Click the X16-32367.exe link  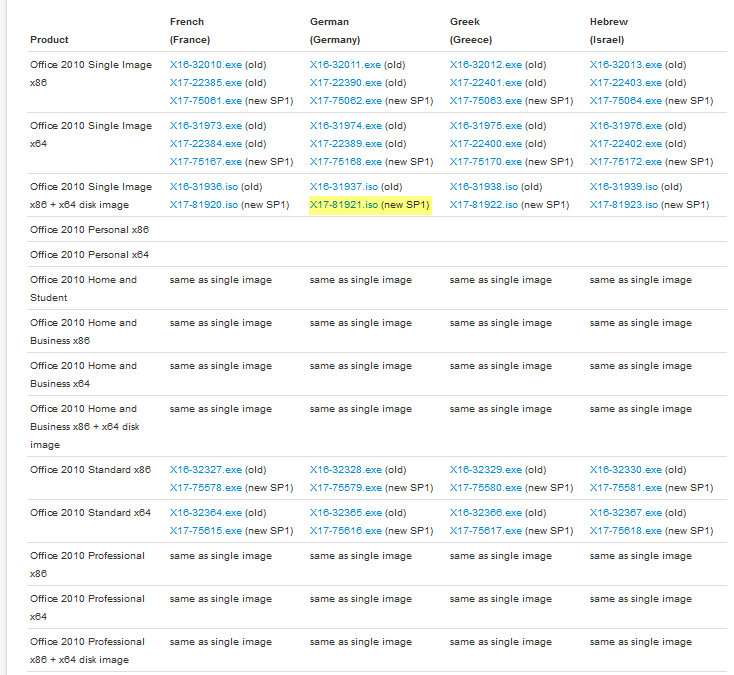pyautogui.click(x=625, y=513)
